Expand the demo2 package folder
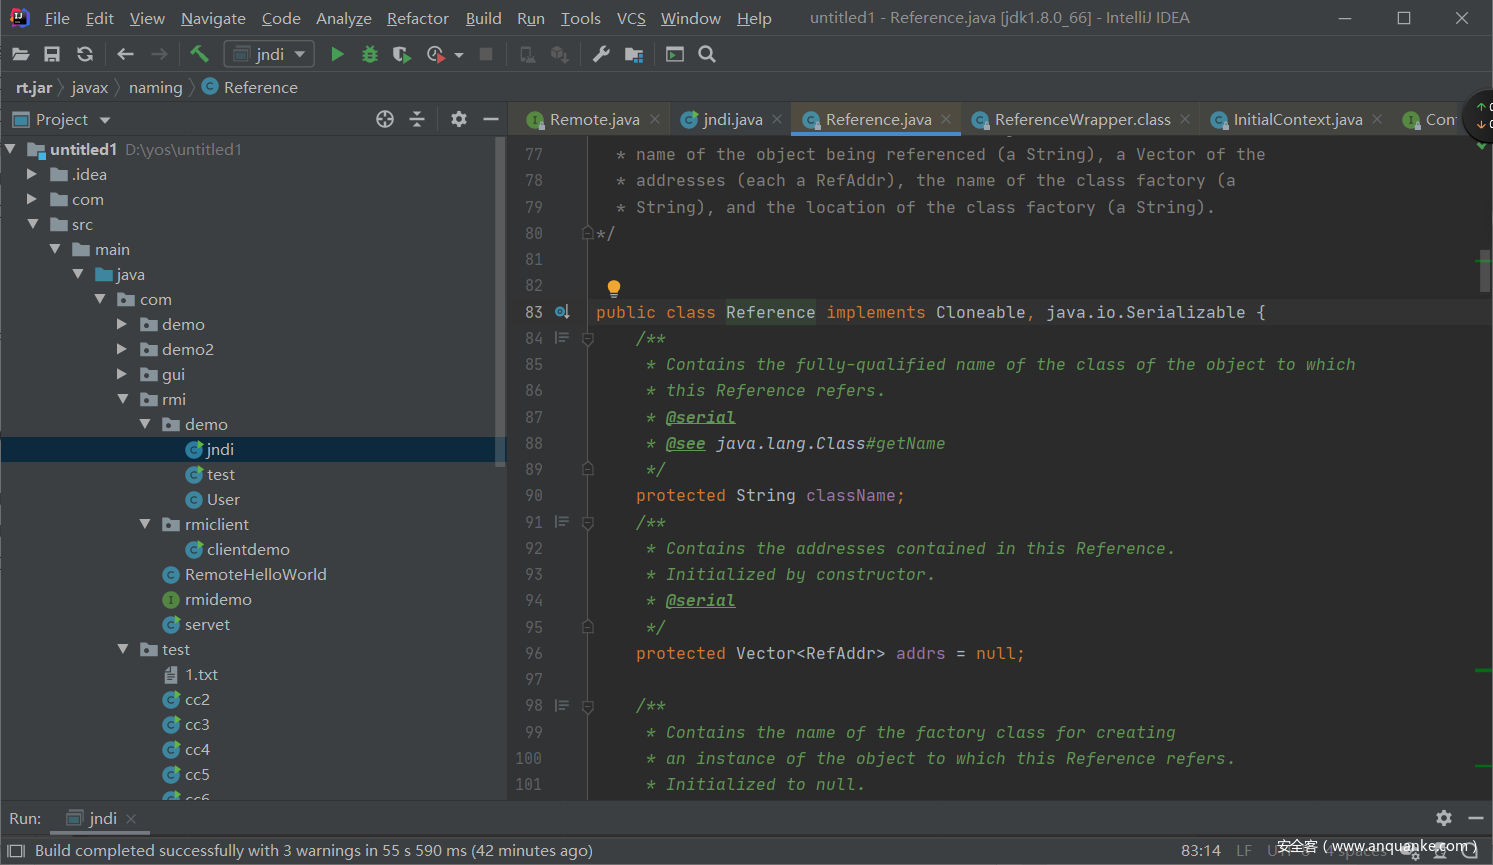The width and height of the screenshot is (1493, 865). tap(122, 349)
